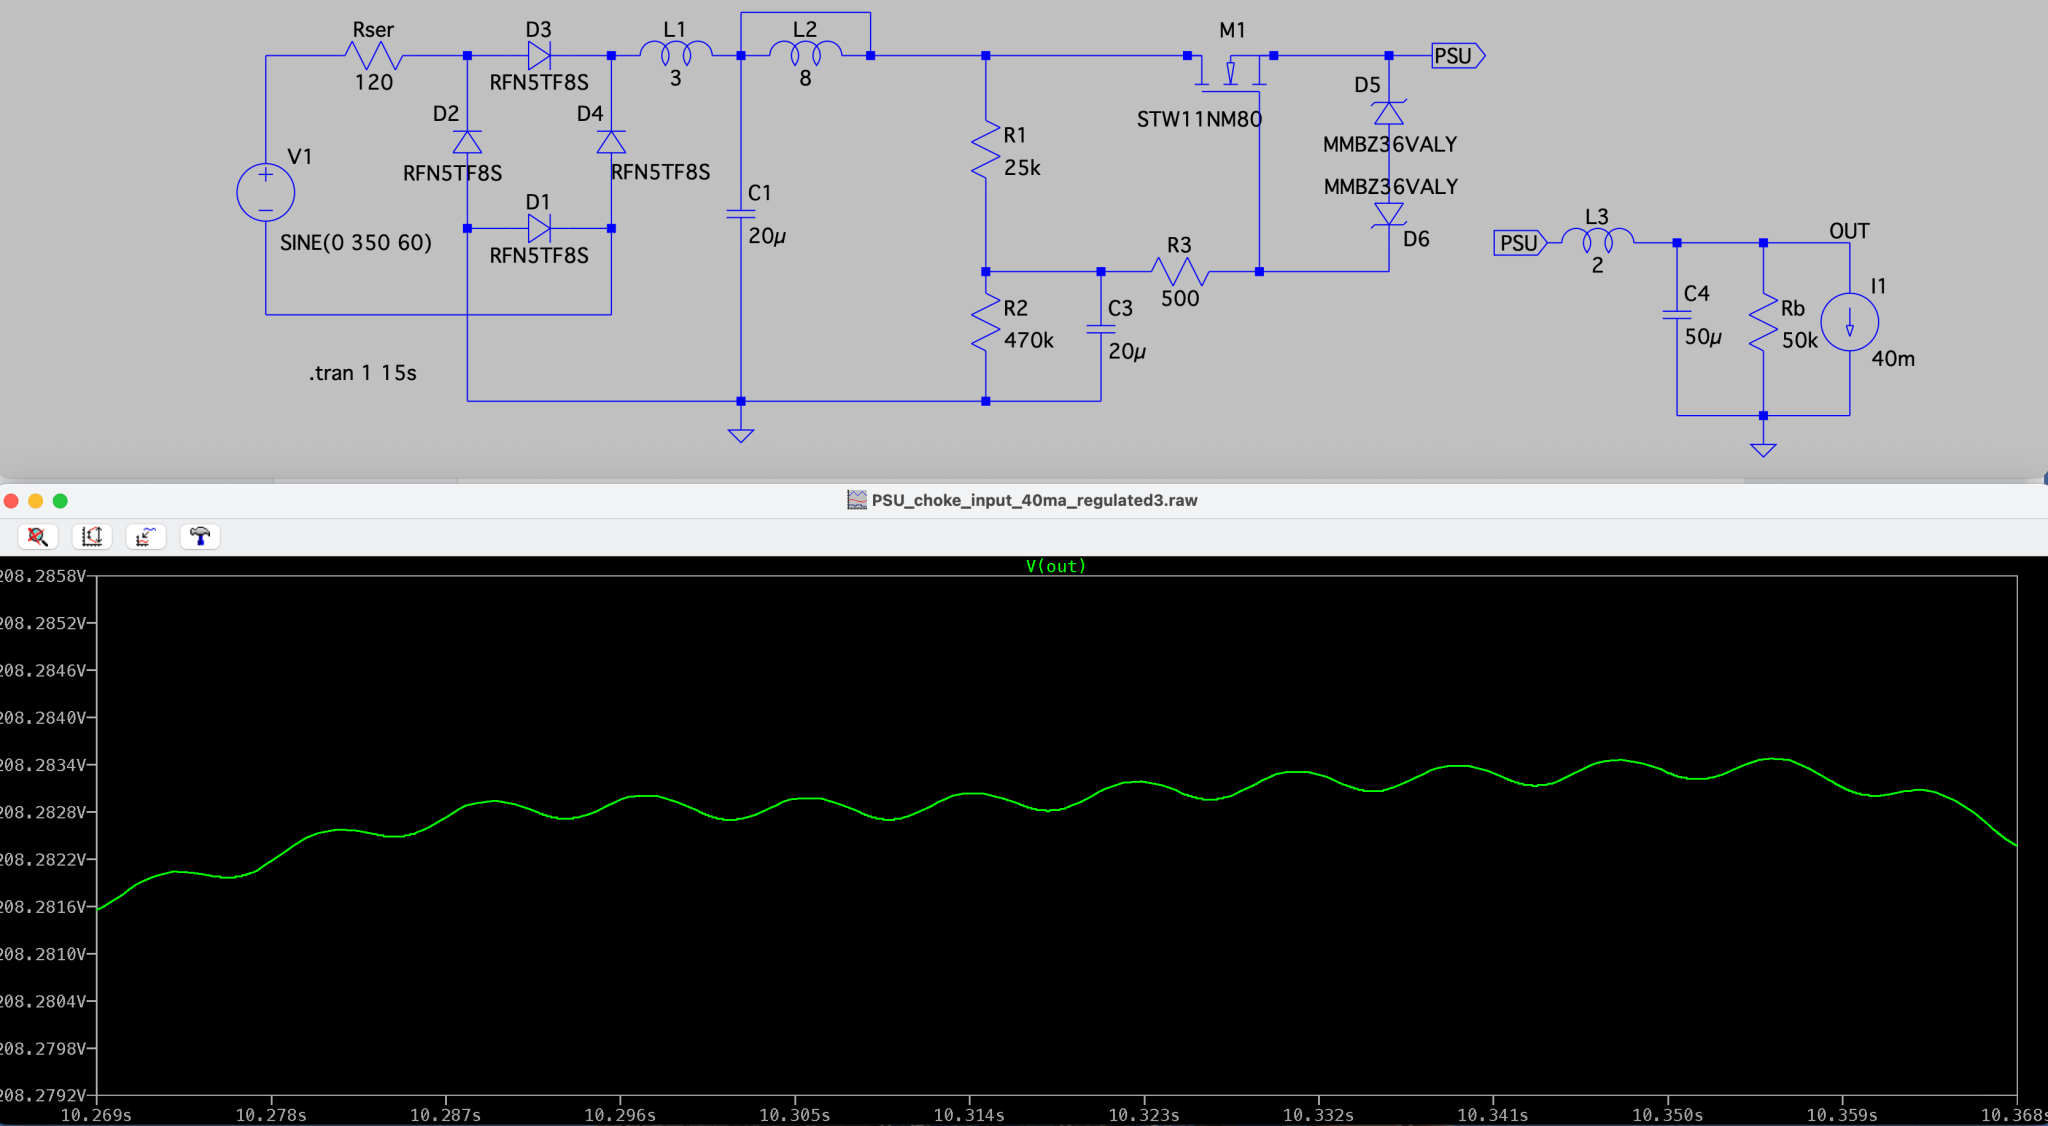This screenshot has width=2048, height=1126.
Task: Click the yellow minimize window button
Action: [35, 500]
